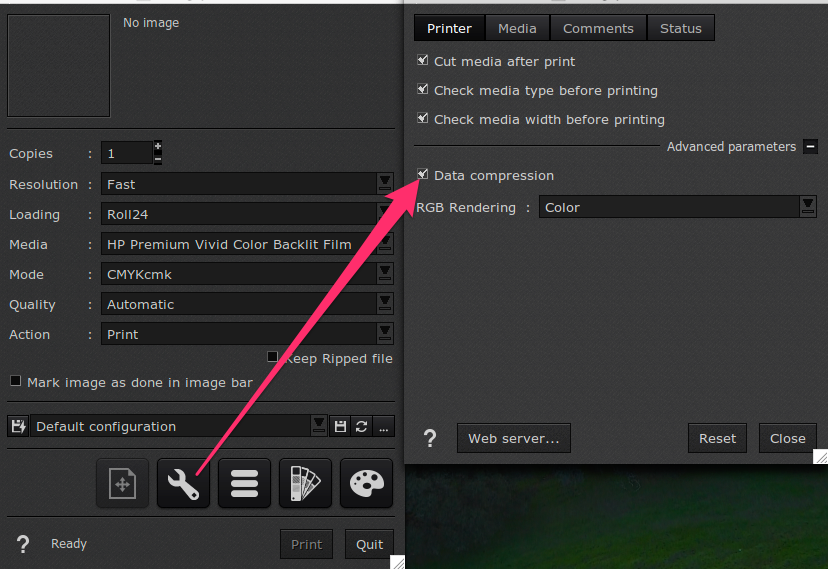The width and height of the screenshot is (828, 569).
Task: Switch to the Status tab
Action: [x=680, y=29]
